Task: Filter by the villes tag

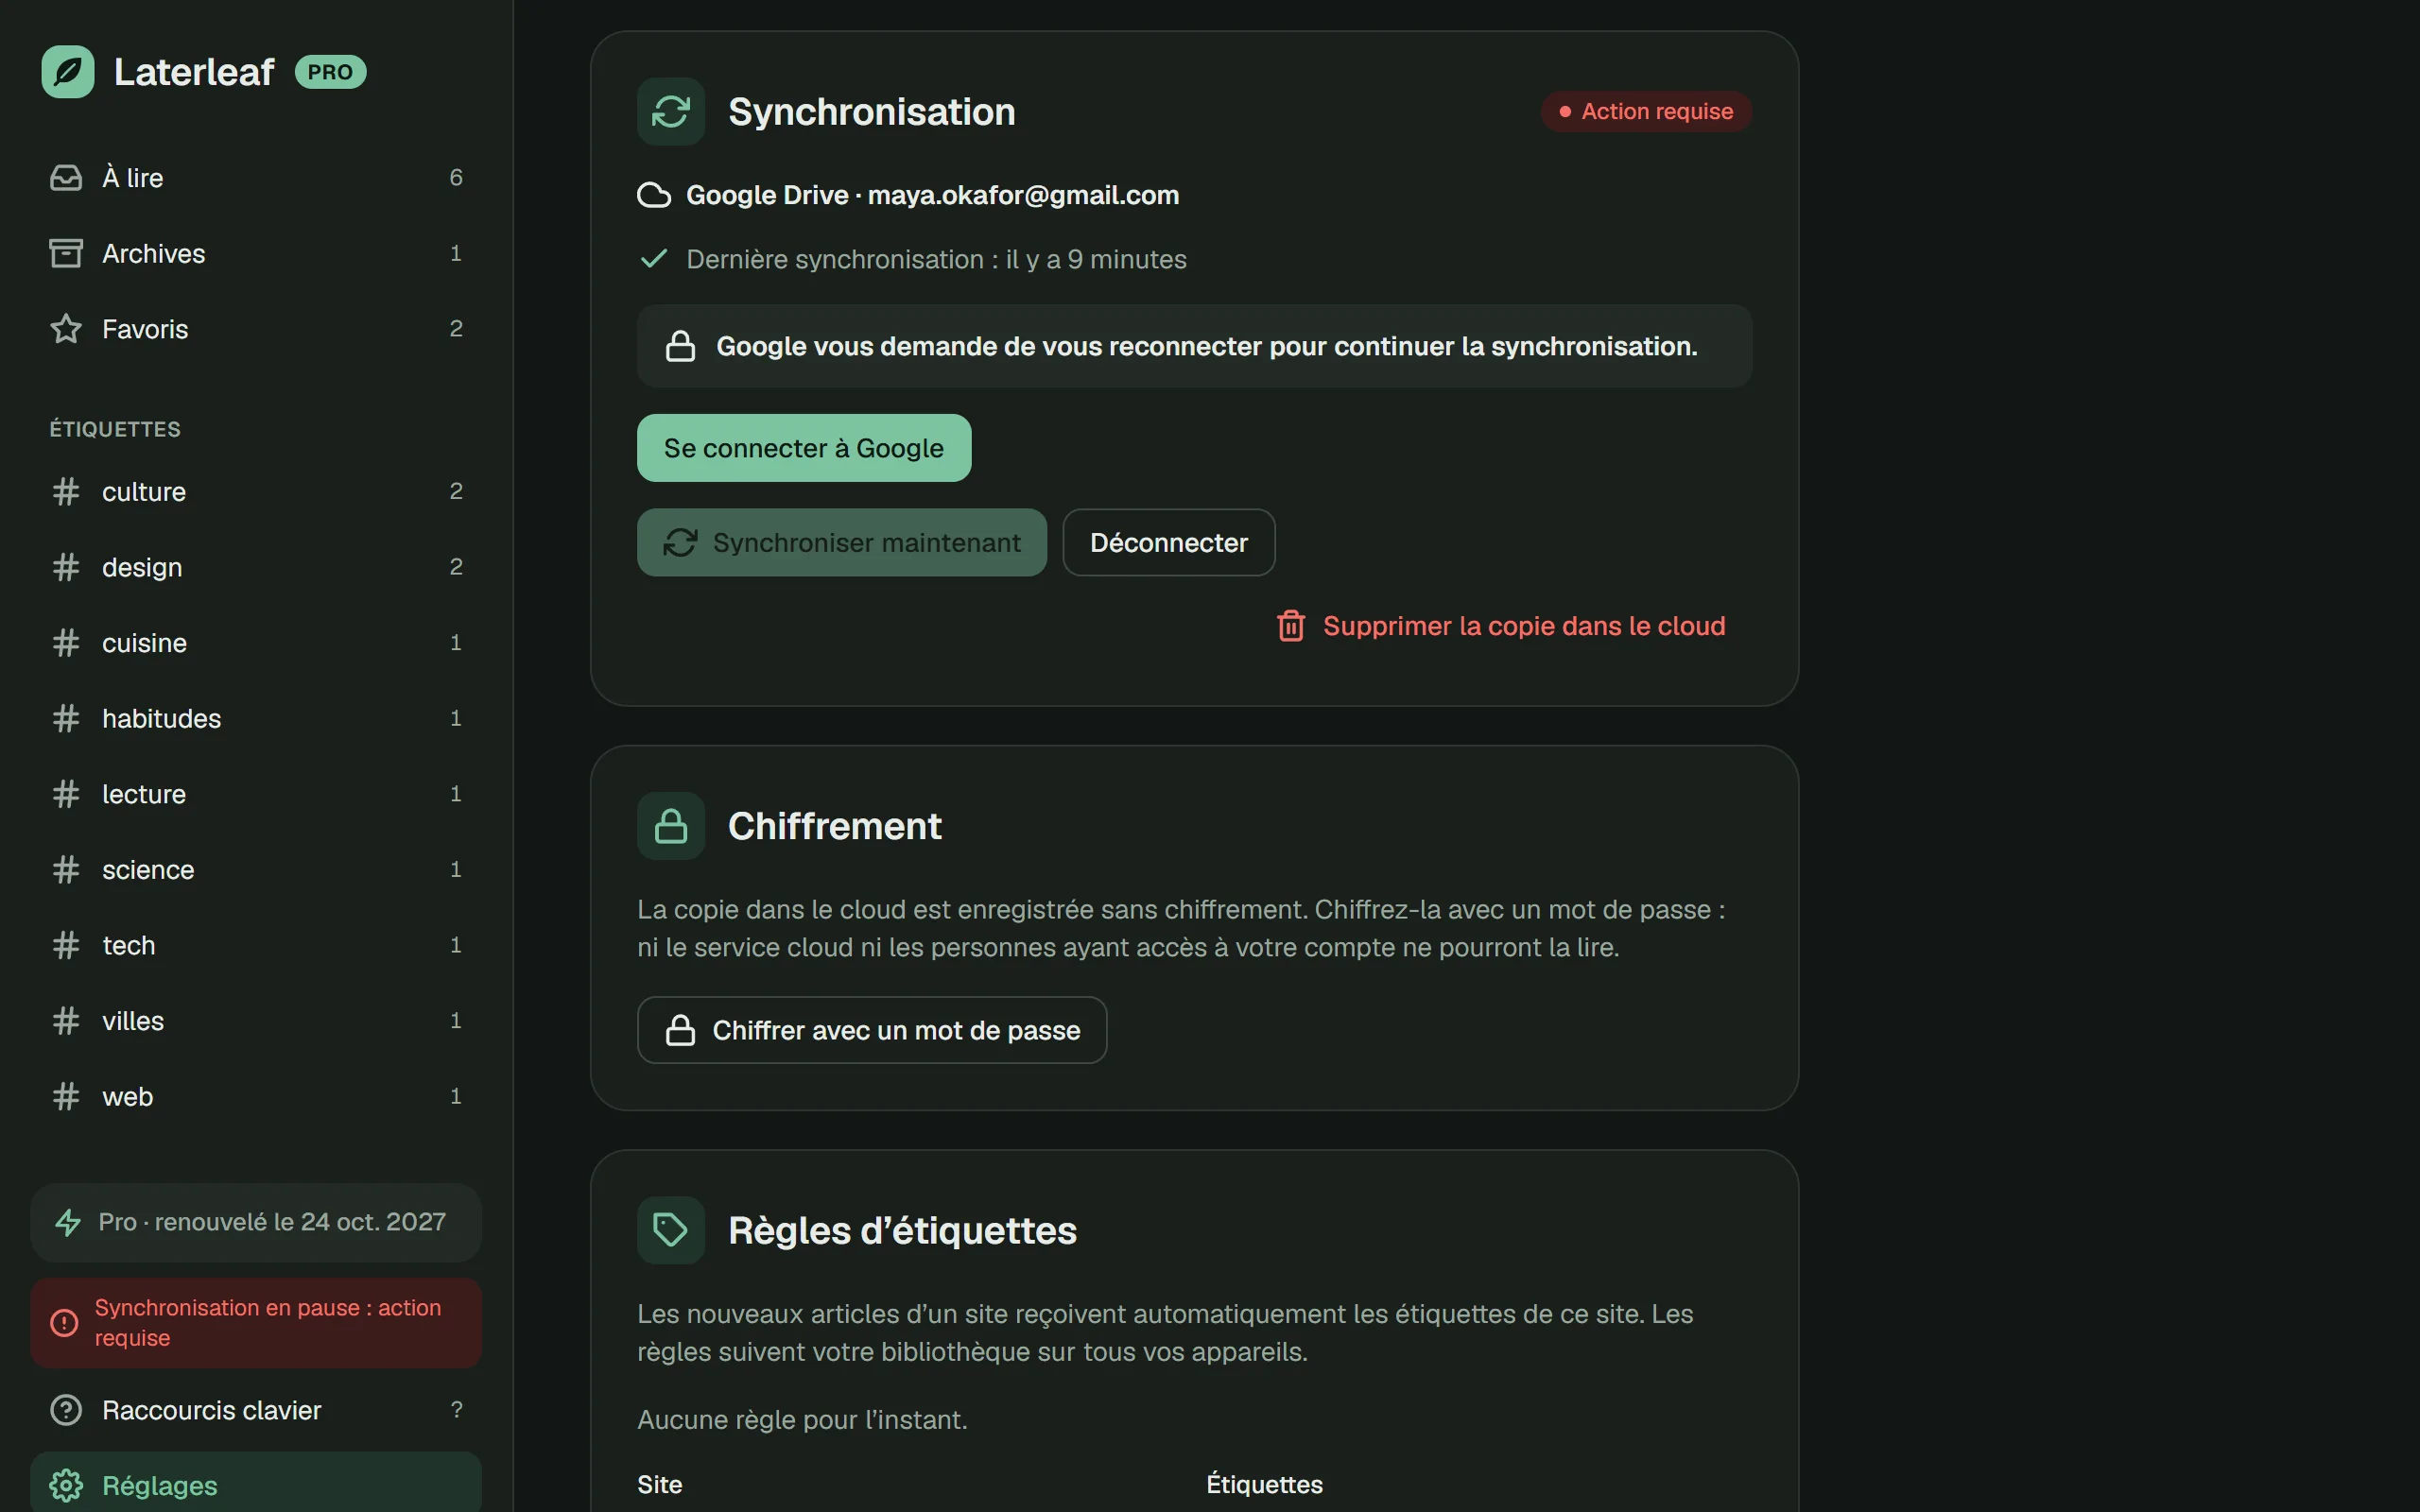Action: [256, 1020]
